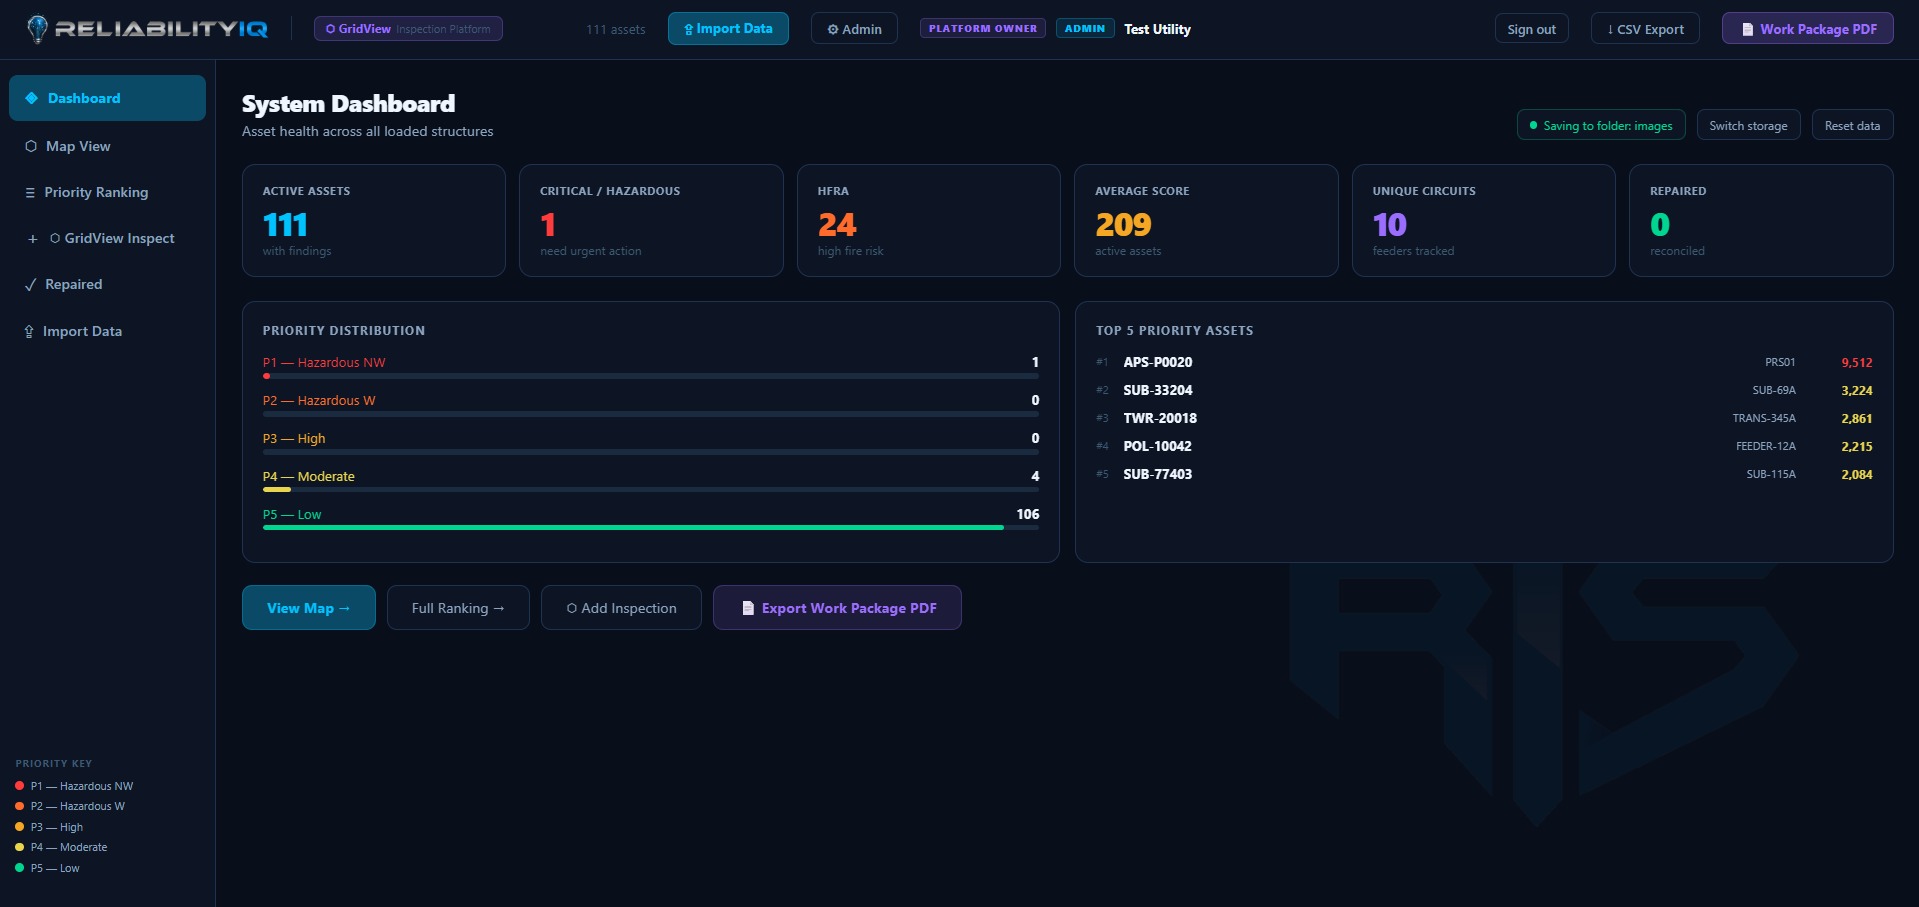Screen dimensions: 1919x907
Task: Click Work Package PDF in header
Action: pos(1807,29)
